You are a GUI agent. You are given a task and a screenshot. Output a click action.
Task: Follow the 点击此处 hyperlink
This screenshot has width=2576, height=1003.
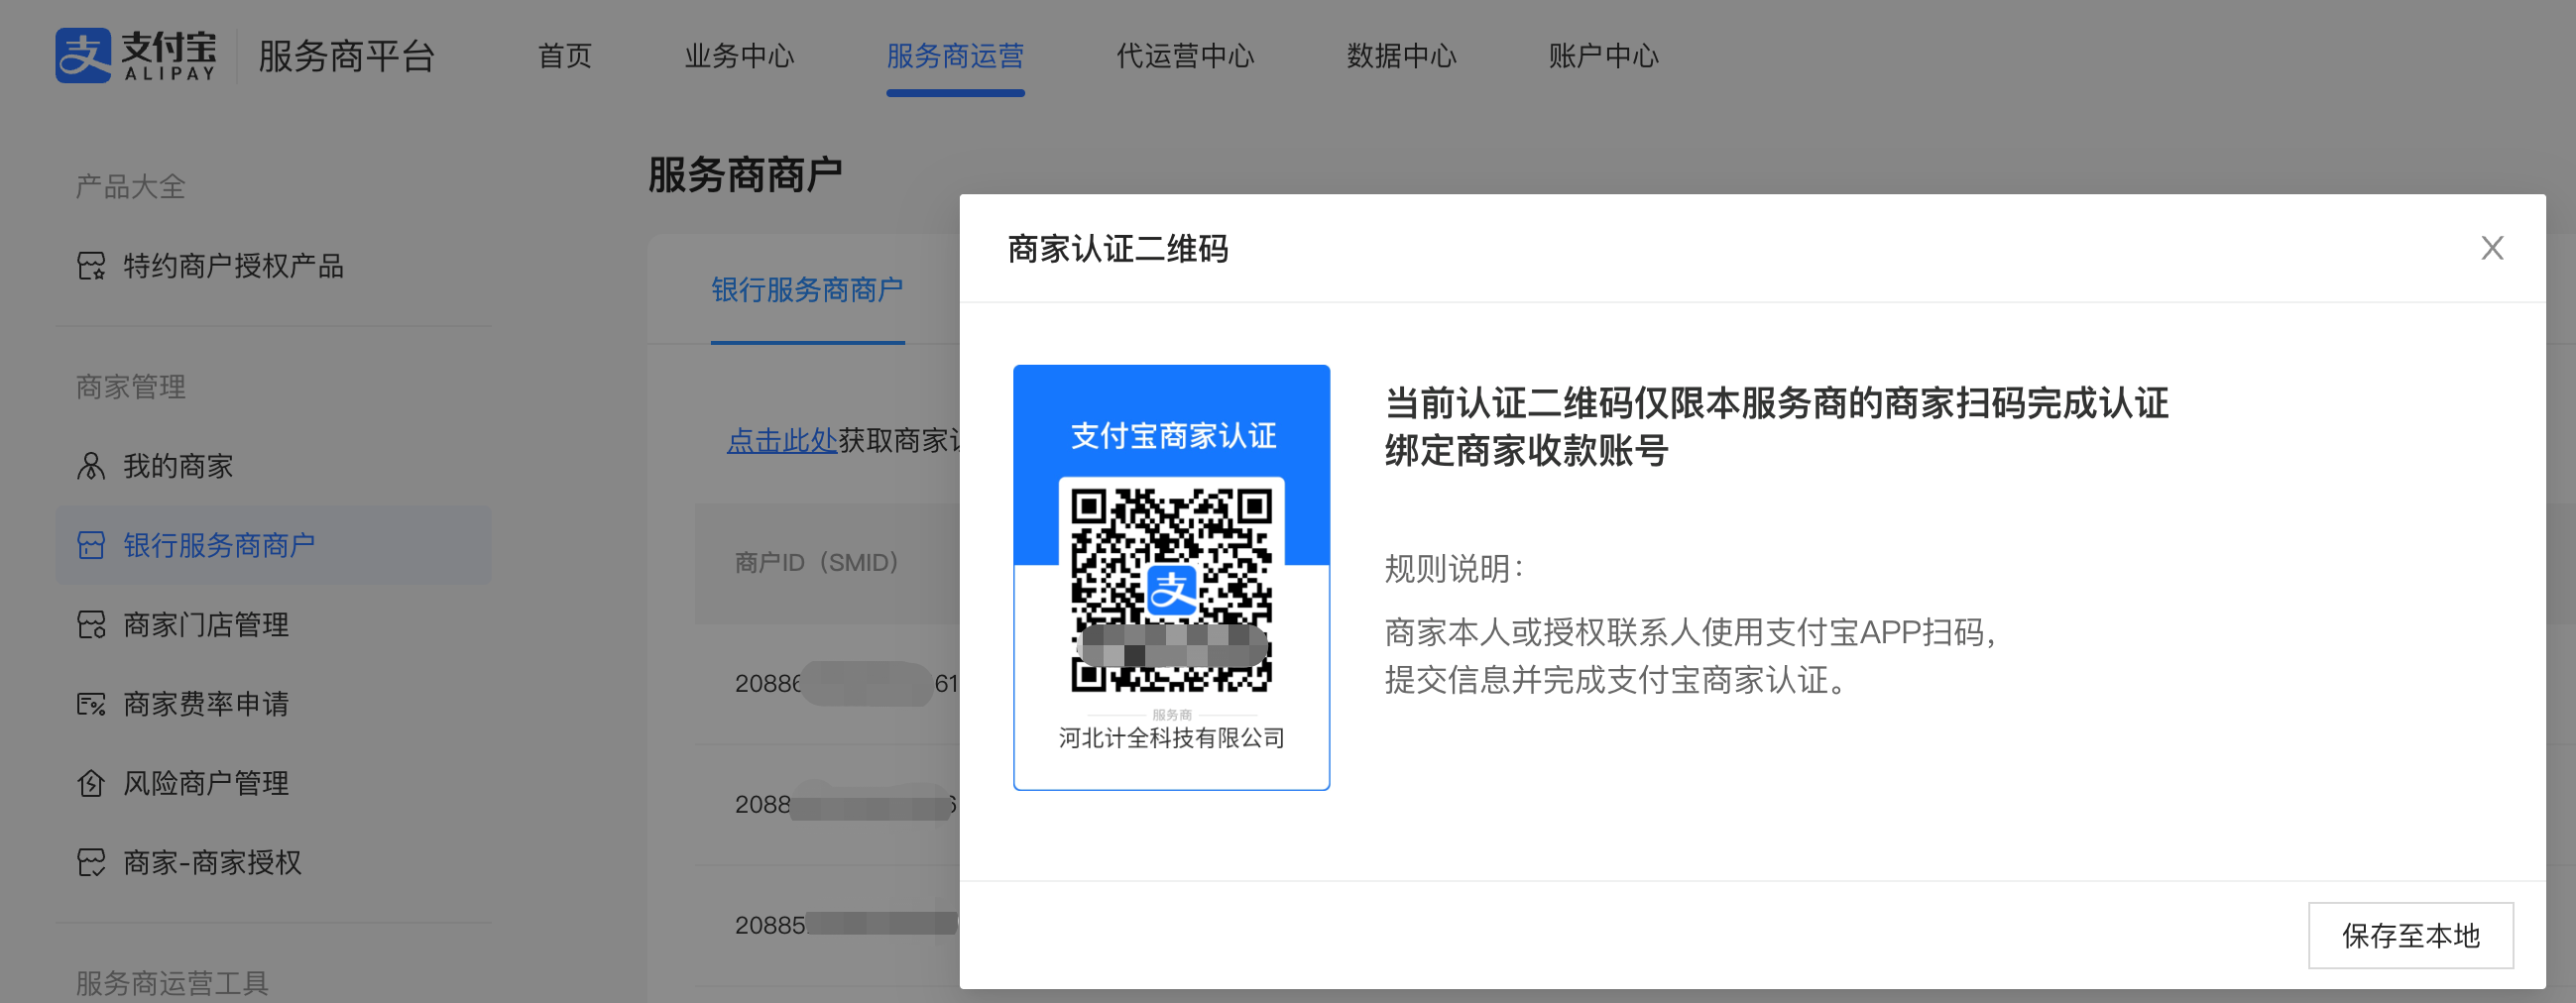click(x=781, y=440)
